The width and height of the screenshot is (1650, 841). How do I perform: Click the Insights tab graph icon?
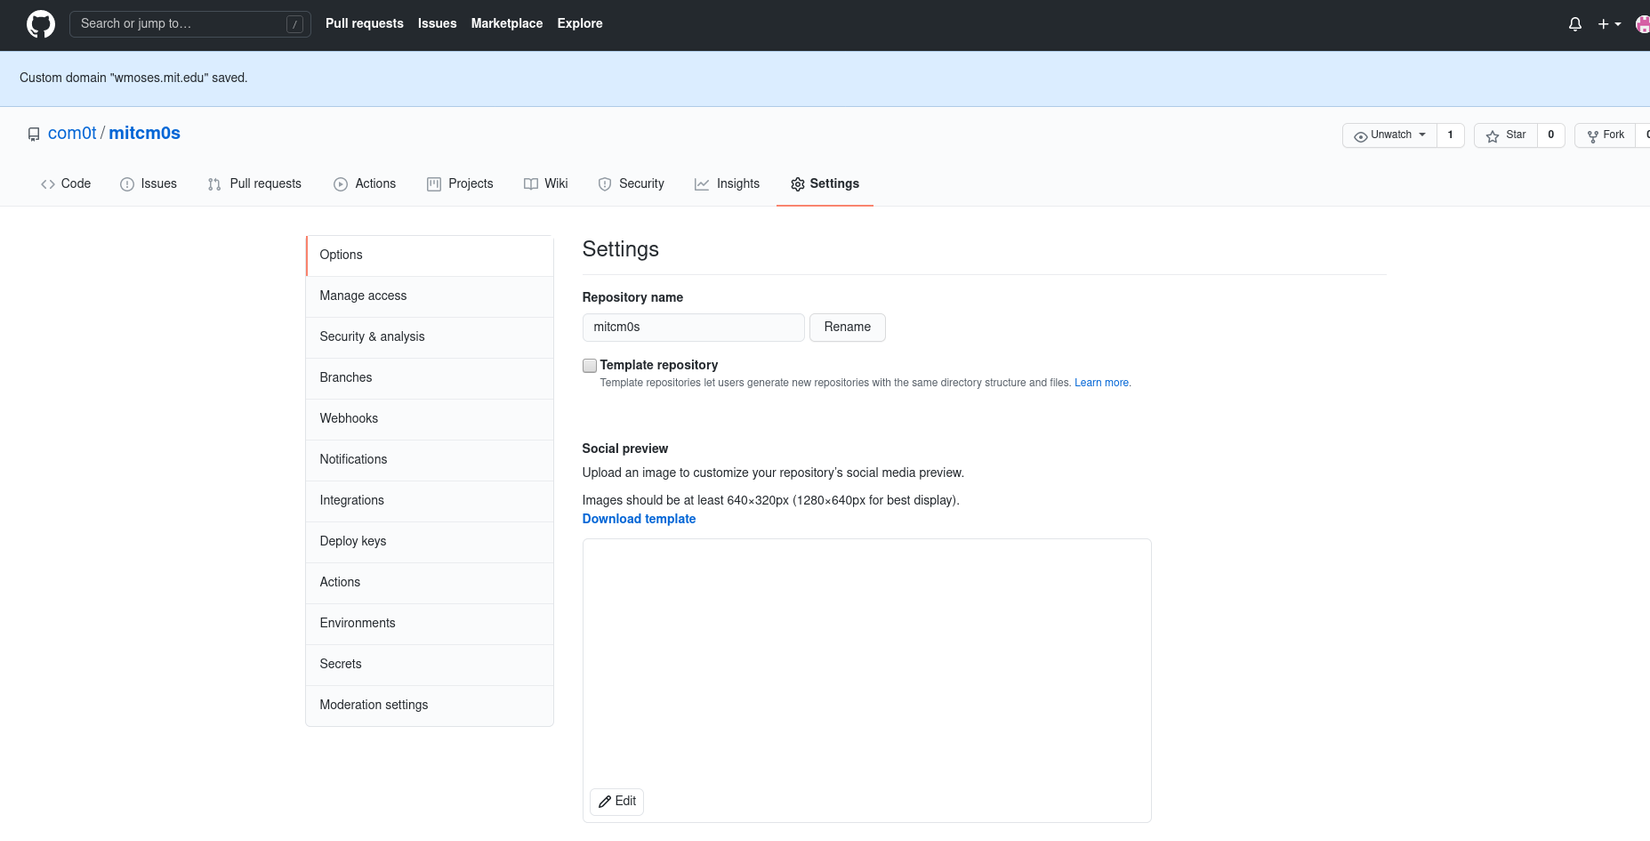pos(702,184)
